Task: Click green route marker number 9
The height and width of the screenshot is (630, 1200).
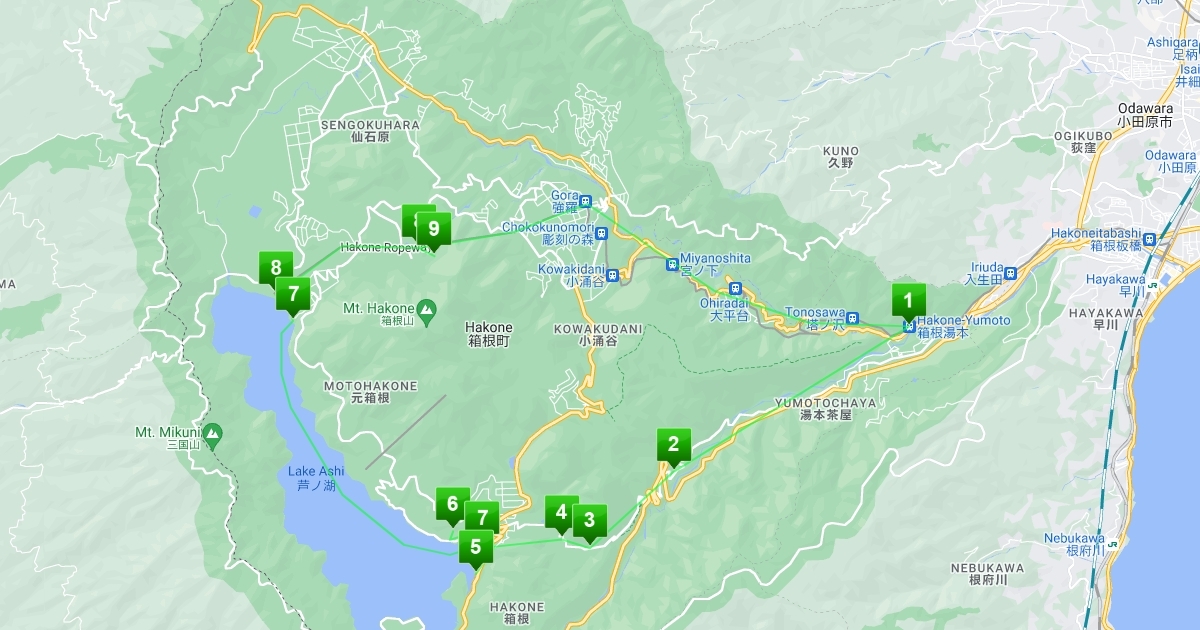Action: point(433,230)
